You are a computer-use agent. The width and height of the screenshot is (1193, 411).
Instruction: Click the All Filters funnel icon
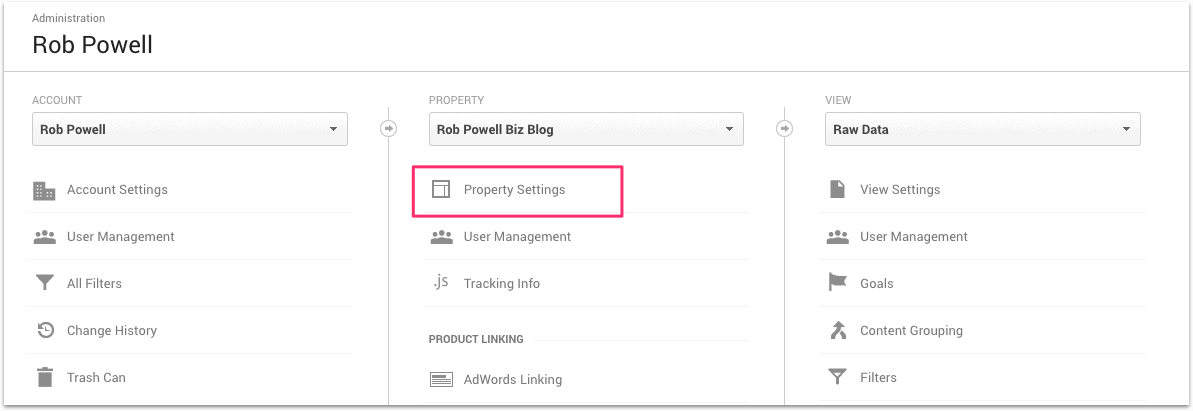[x=44, y=284]
